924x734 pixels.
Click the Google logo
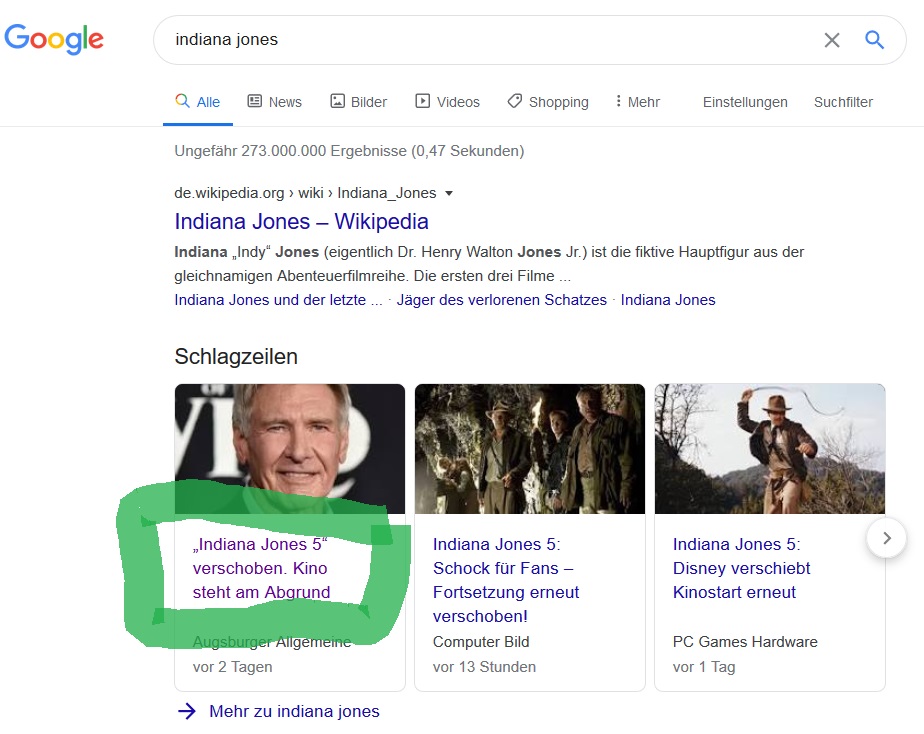(54, 39)
